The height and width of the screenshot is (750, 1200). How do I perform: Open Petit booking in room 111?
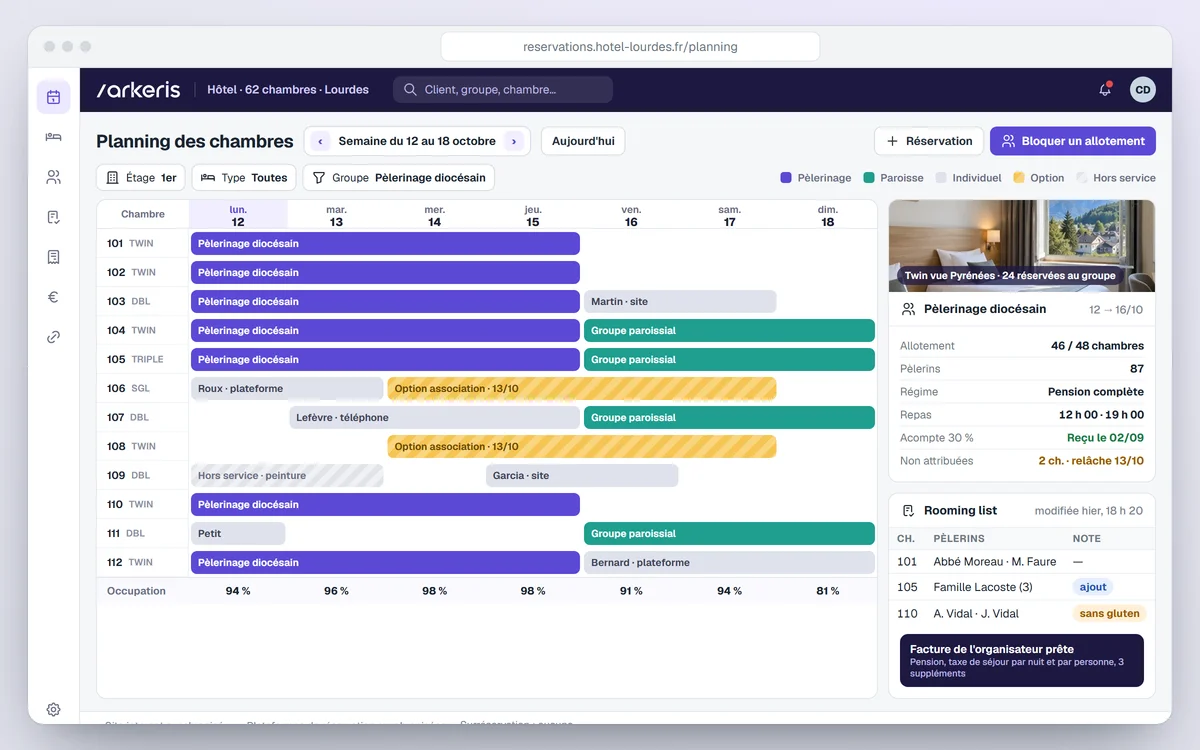[238, 533]
